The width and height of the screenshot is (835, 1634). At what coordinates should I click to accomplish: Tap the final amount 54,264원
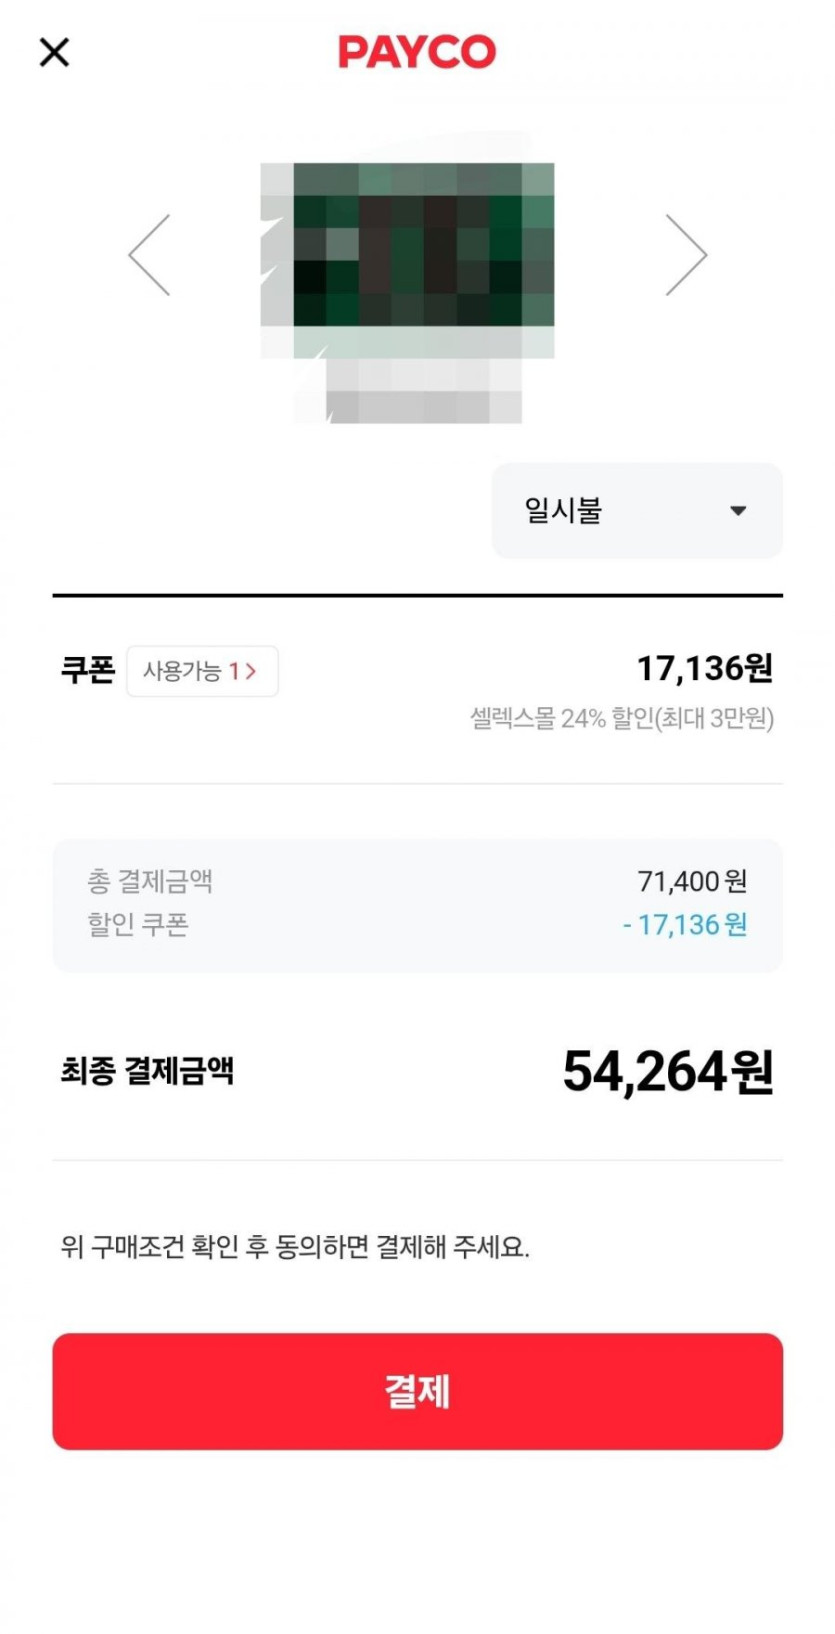coord(667,1071)
